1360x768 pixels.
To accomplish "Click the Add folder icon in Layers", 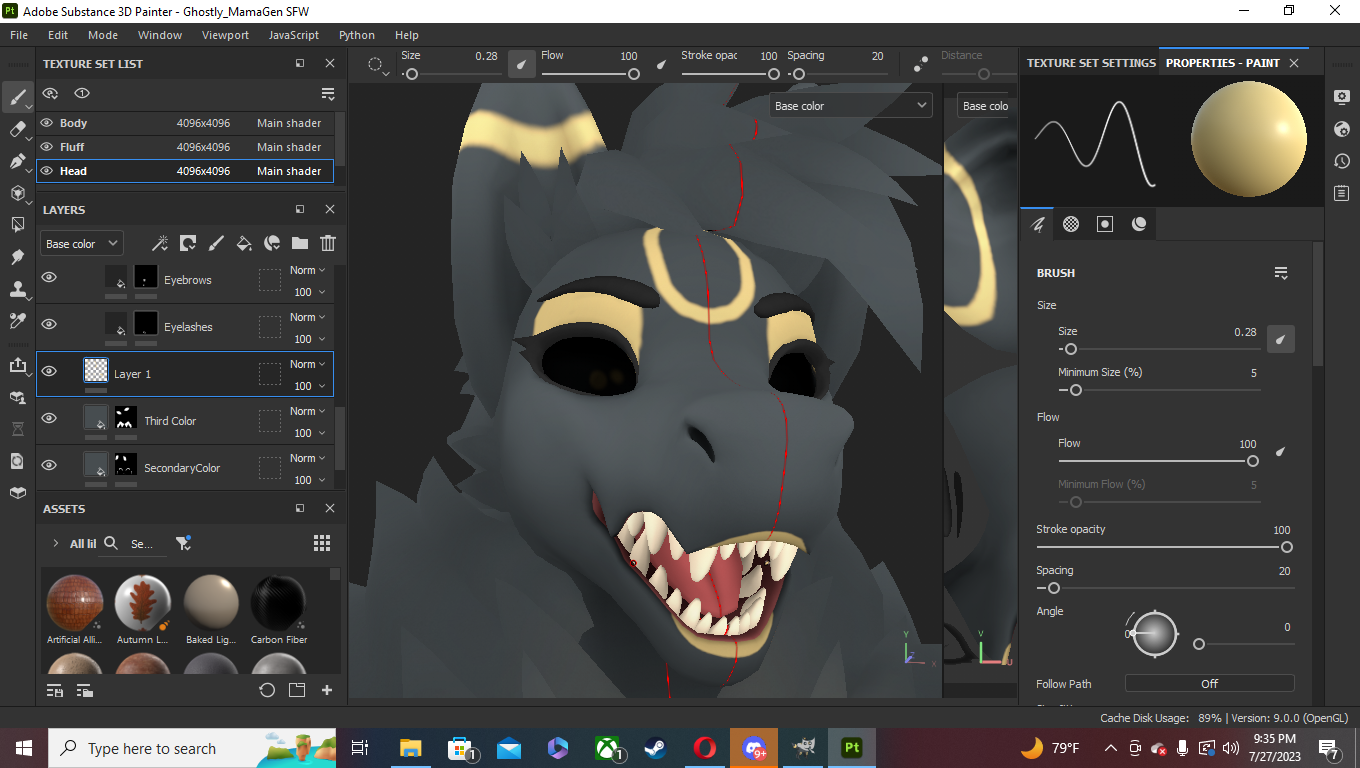I will (x=299, y=243).
